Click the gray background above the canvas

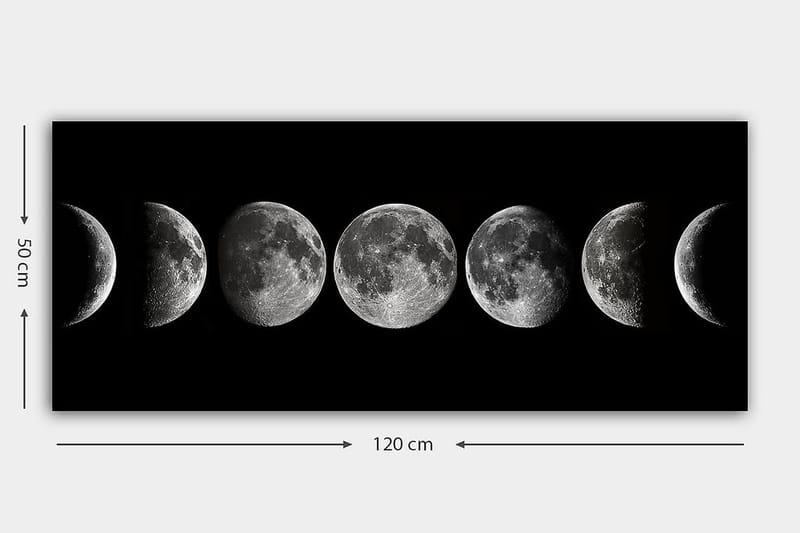tap(400, 60)
